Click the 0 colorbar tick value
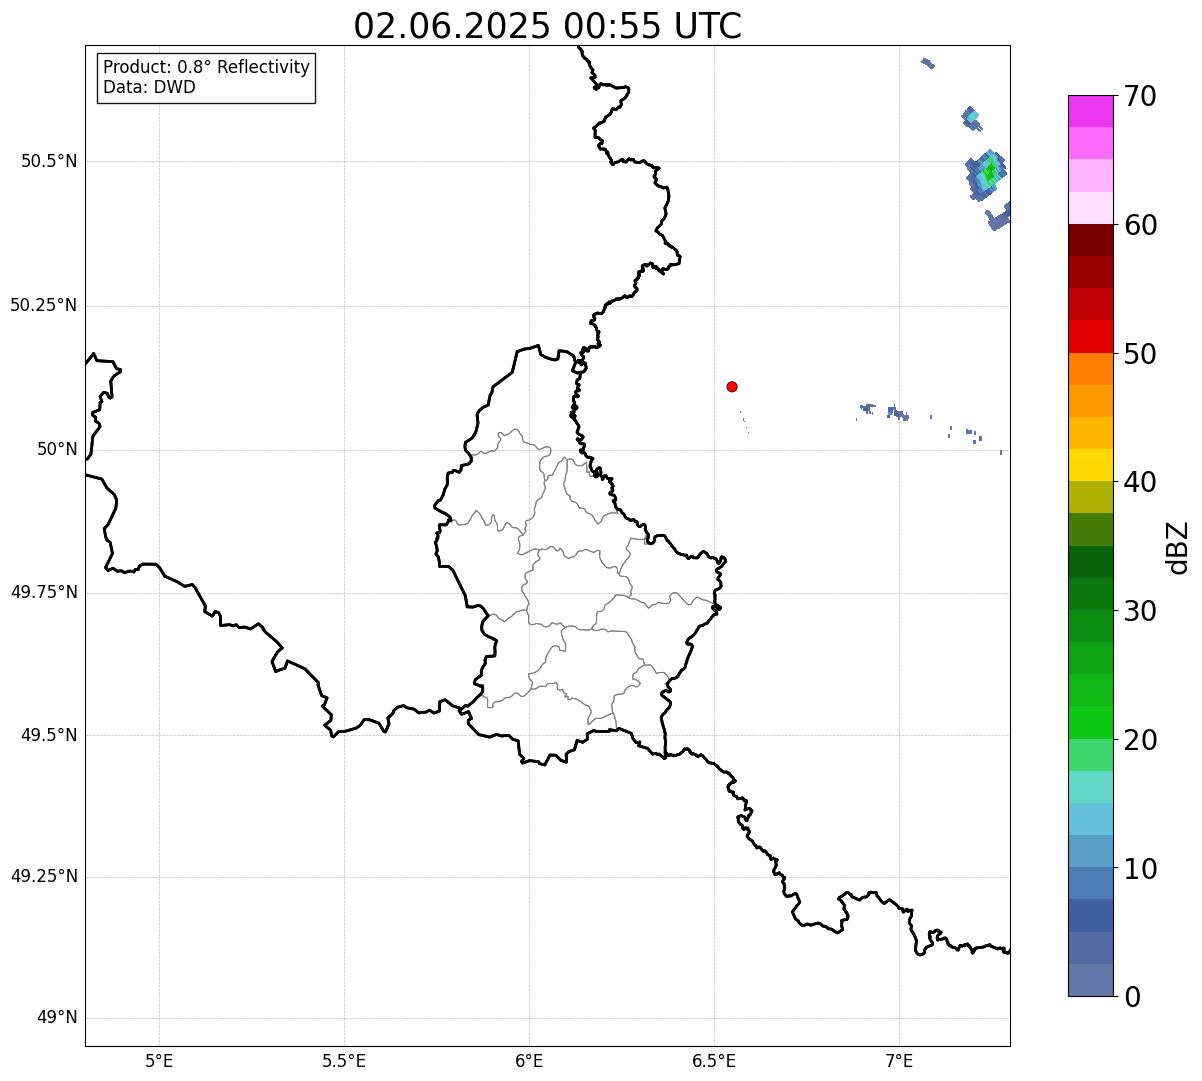This screenshot has width=1202, height=1081. (x=1132, y=997)
